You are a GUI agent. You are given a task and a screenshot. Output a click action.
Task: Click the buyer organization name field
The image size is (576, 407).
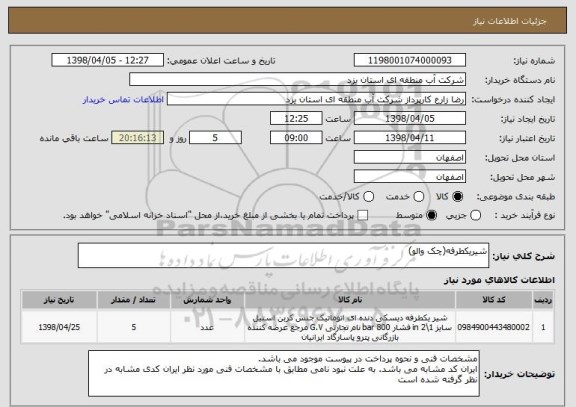(298, 80)
